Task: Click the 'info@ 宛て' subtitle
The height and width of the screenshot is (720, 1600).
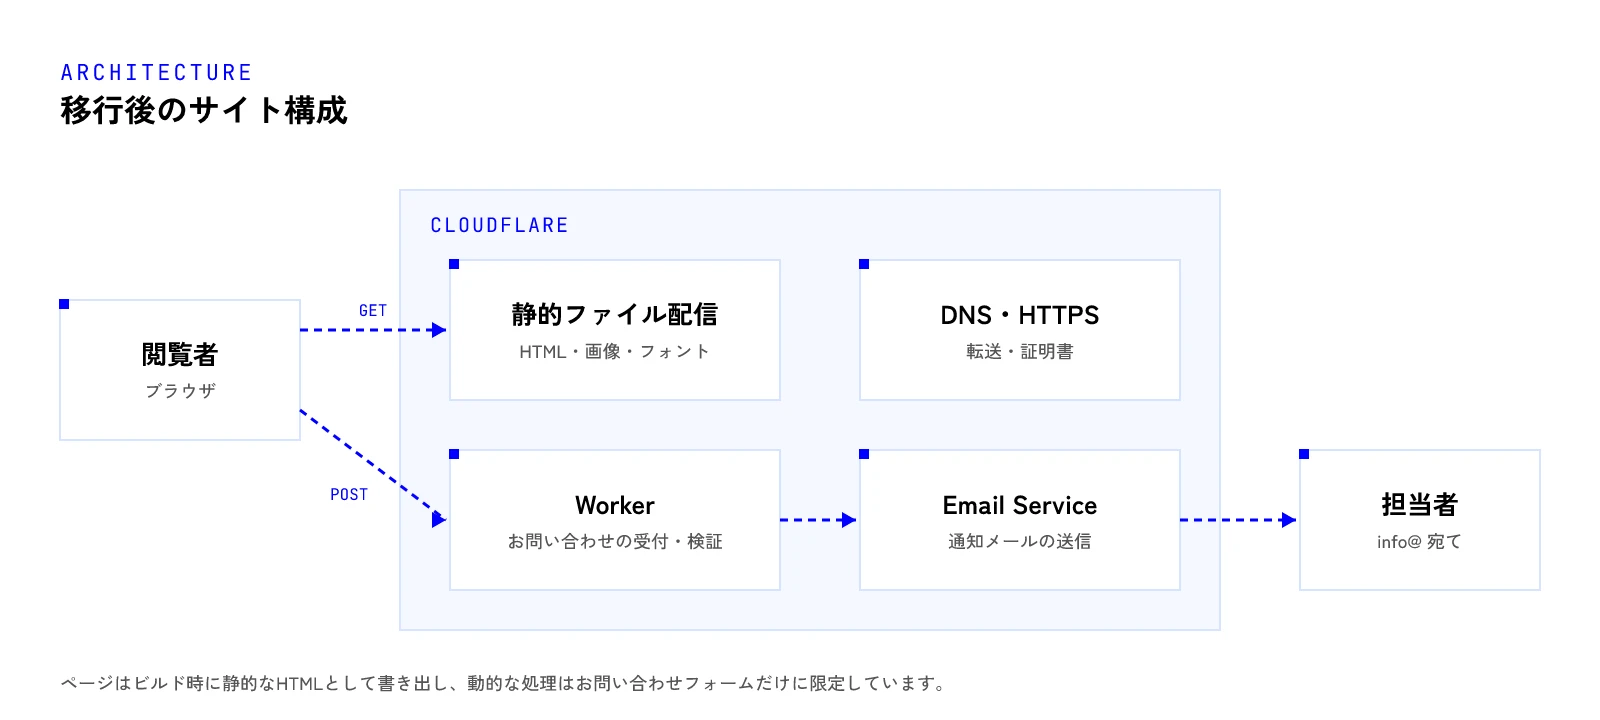Action: click(x=1420, y=542)
